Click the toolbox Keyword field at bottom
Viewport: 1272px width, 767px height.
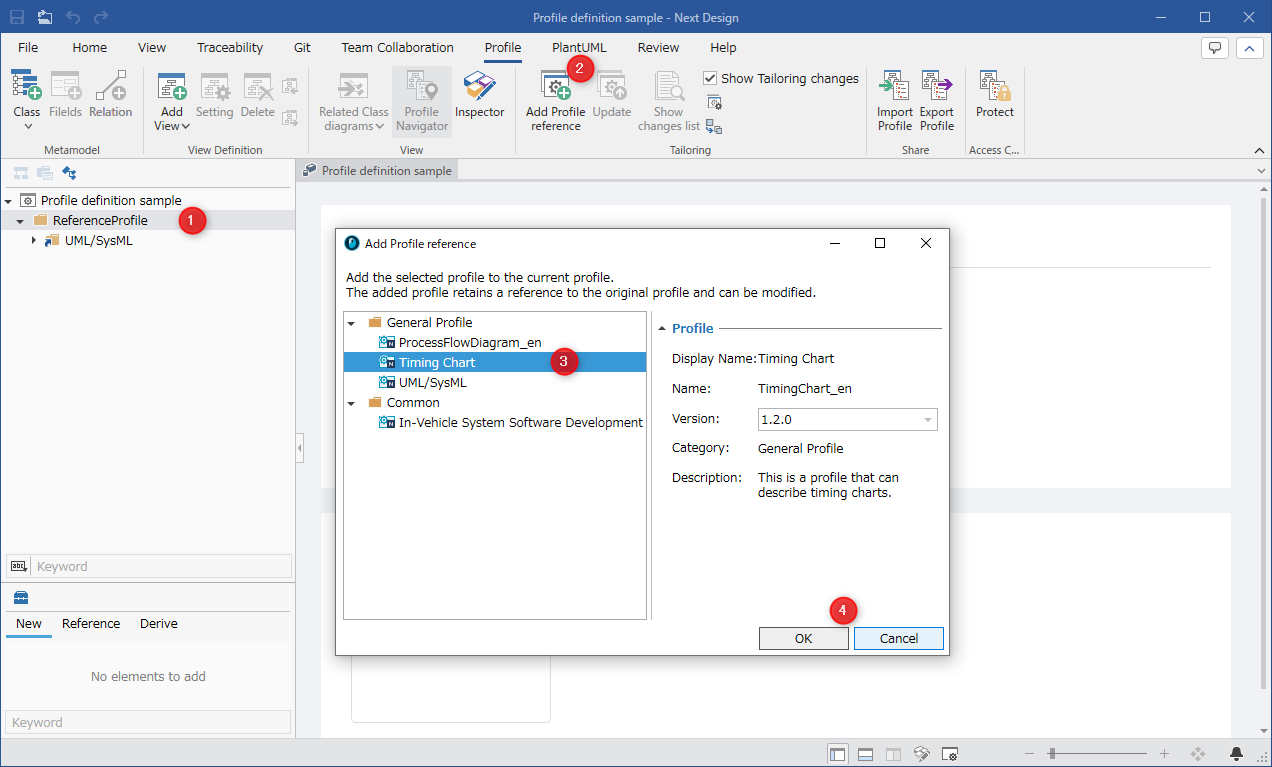coord(148,722)
